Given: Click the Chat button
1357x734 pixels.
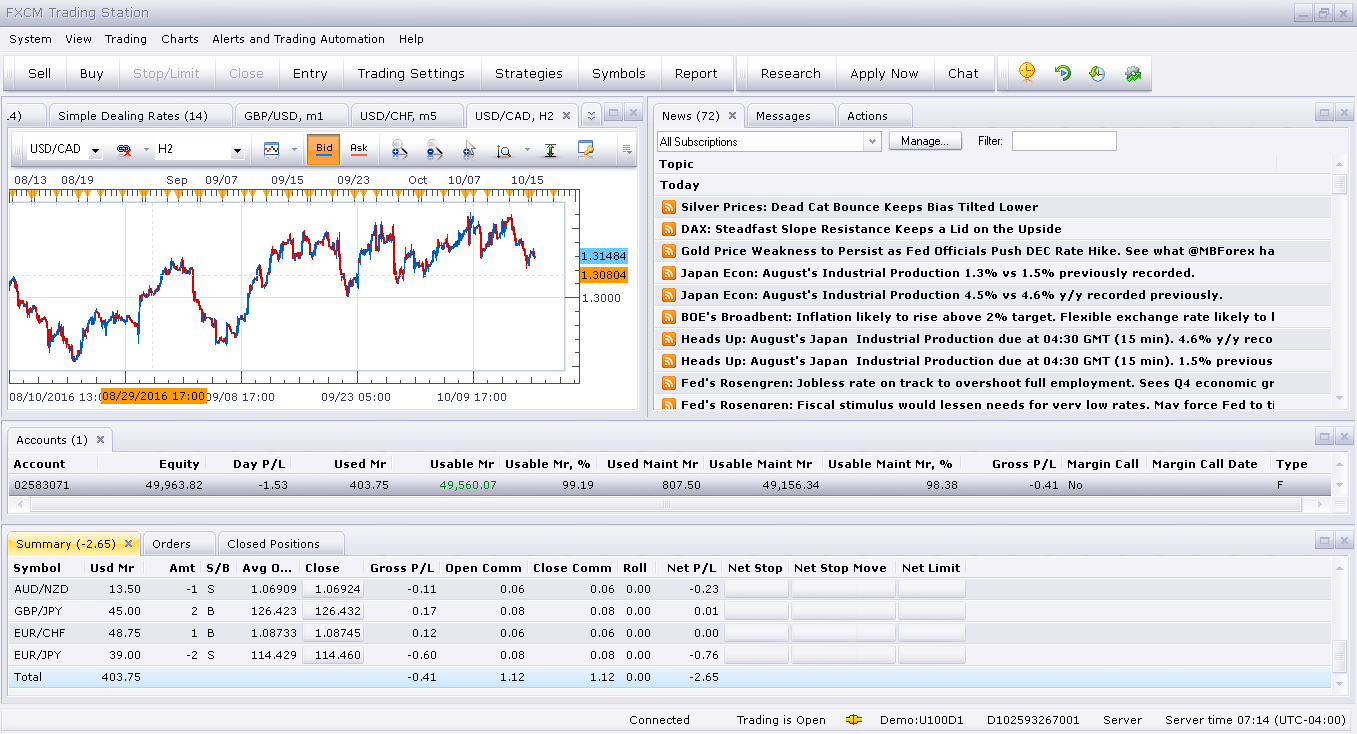Looking at the screenshot, I should coord(963,73).
